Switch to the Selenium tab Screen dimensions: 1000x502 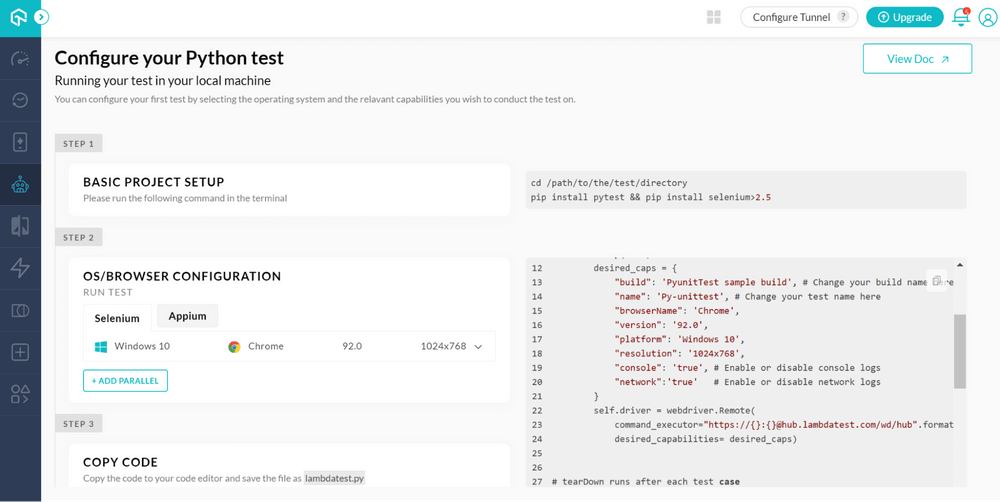point(117,318)
